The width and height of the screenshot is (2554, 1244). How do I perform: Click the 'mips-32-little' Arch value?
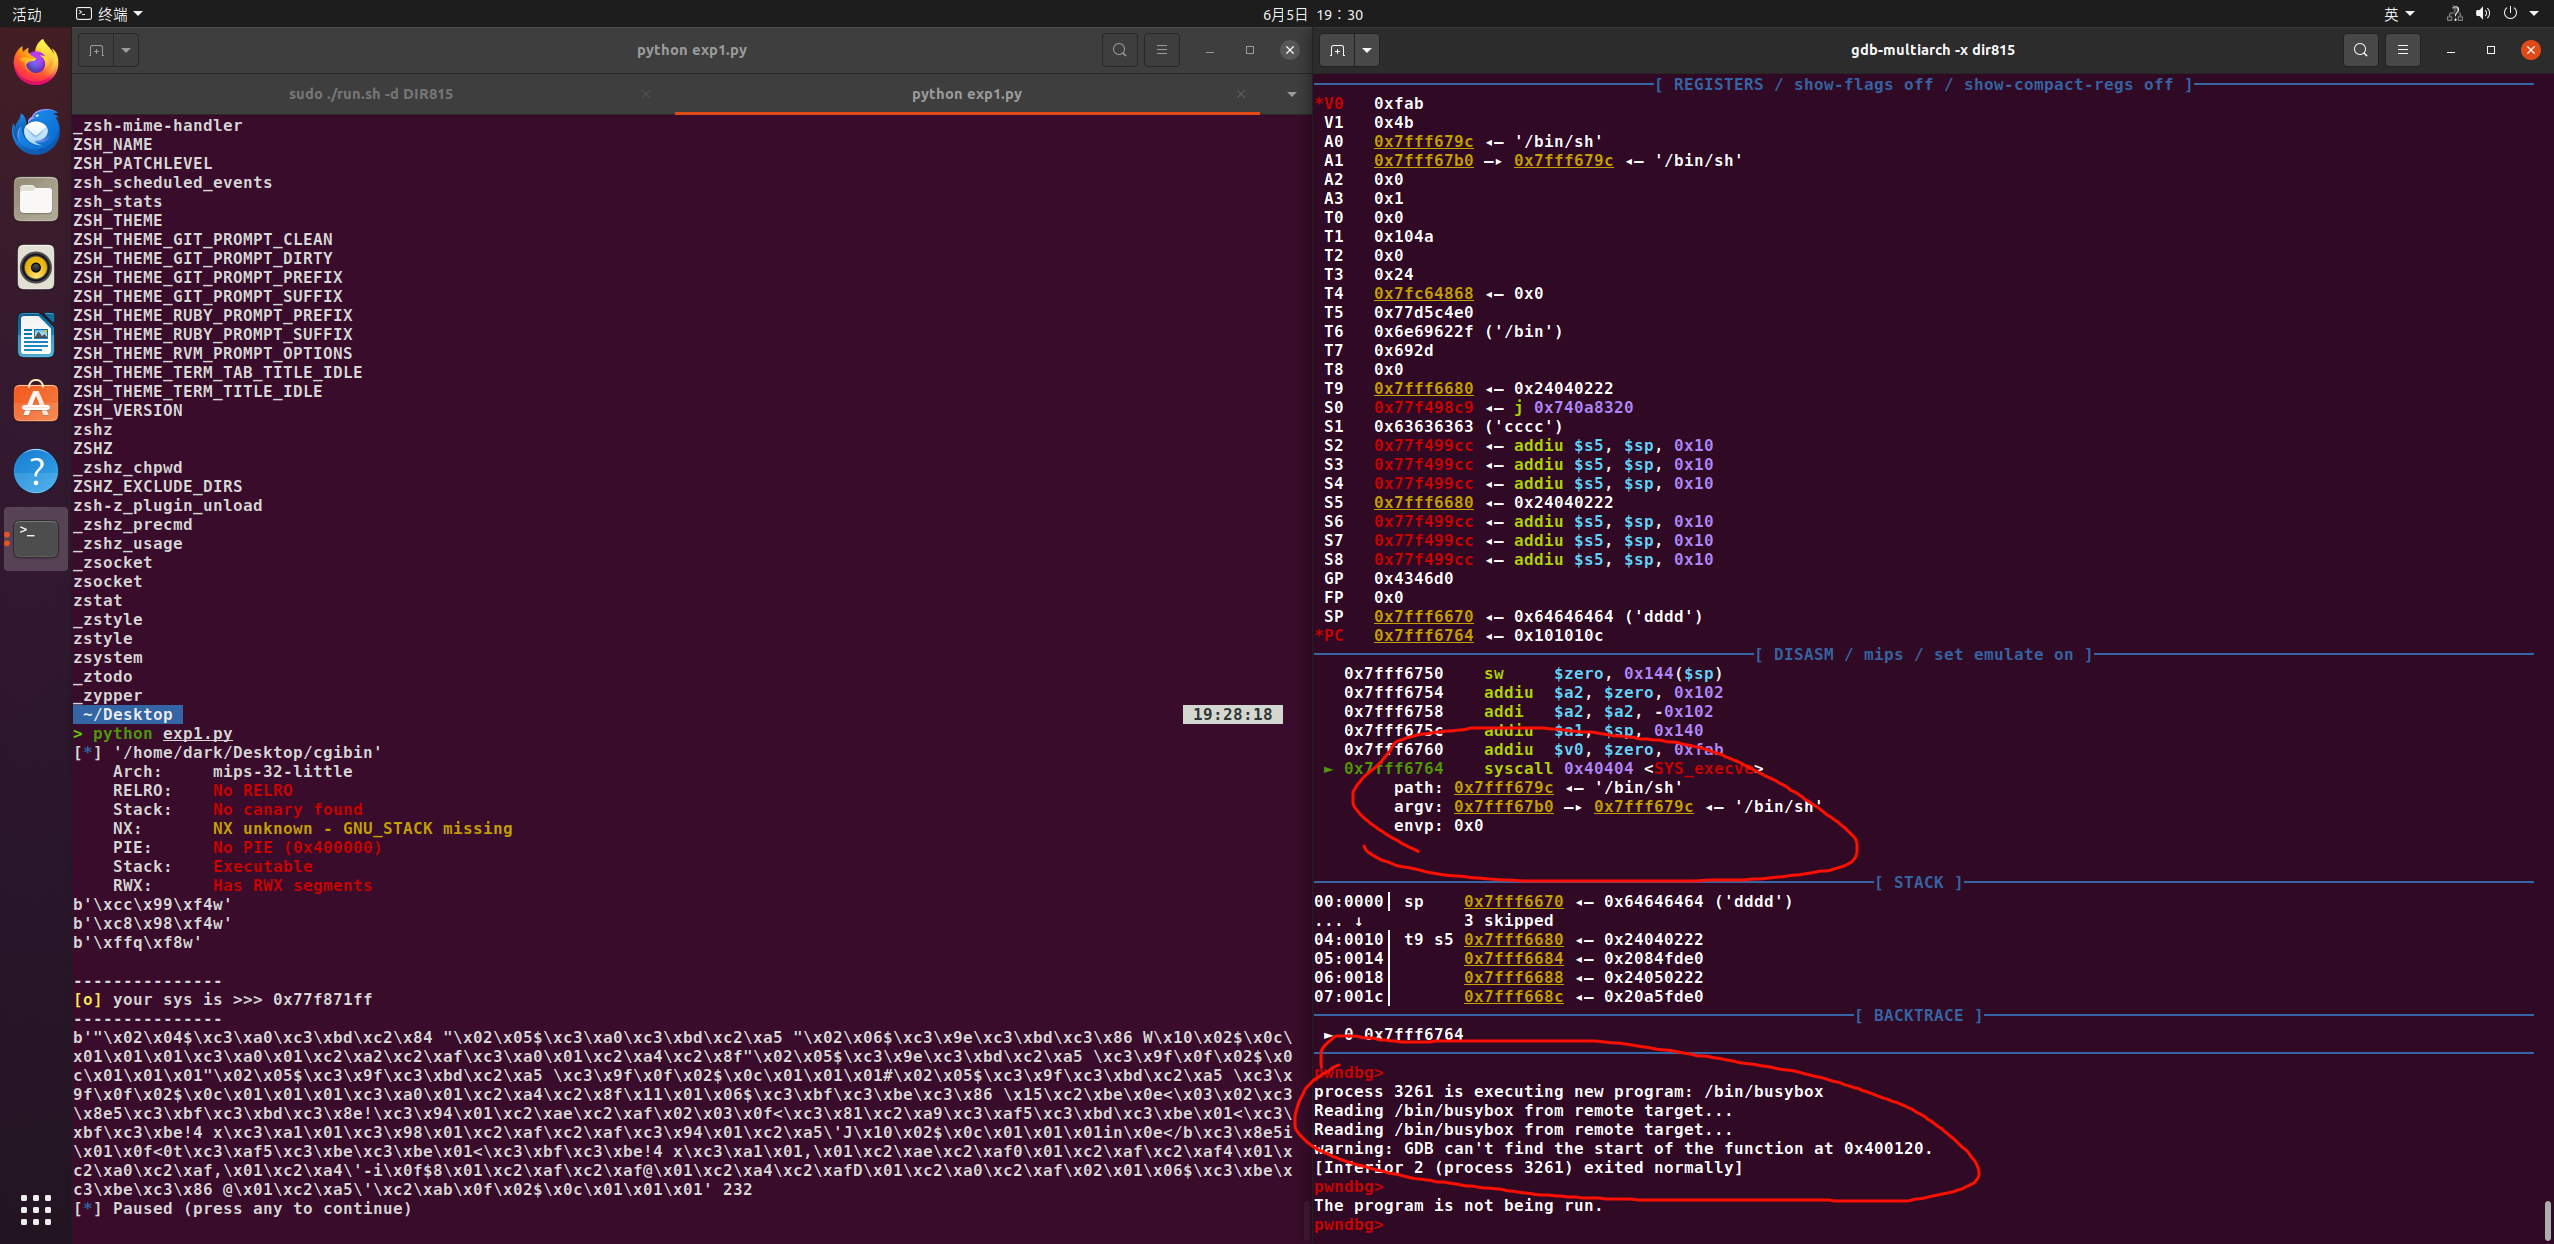[x=282, y=771]
